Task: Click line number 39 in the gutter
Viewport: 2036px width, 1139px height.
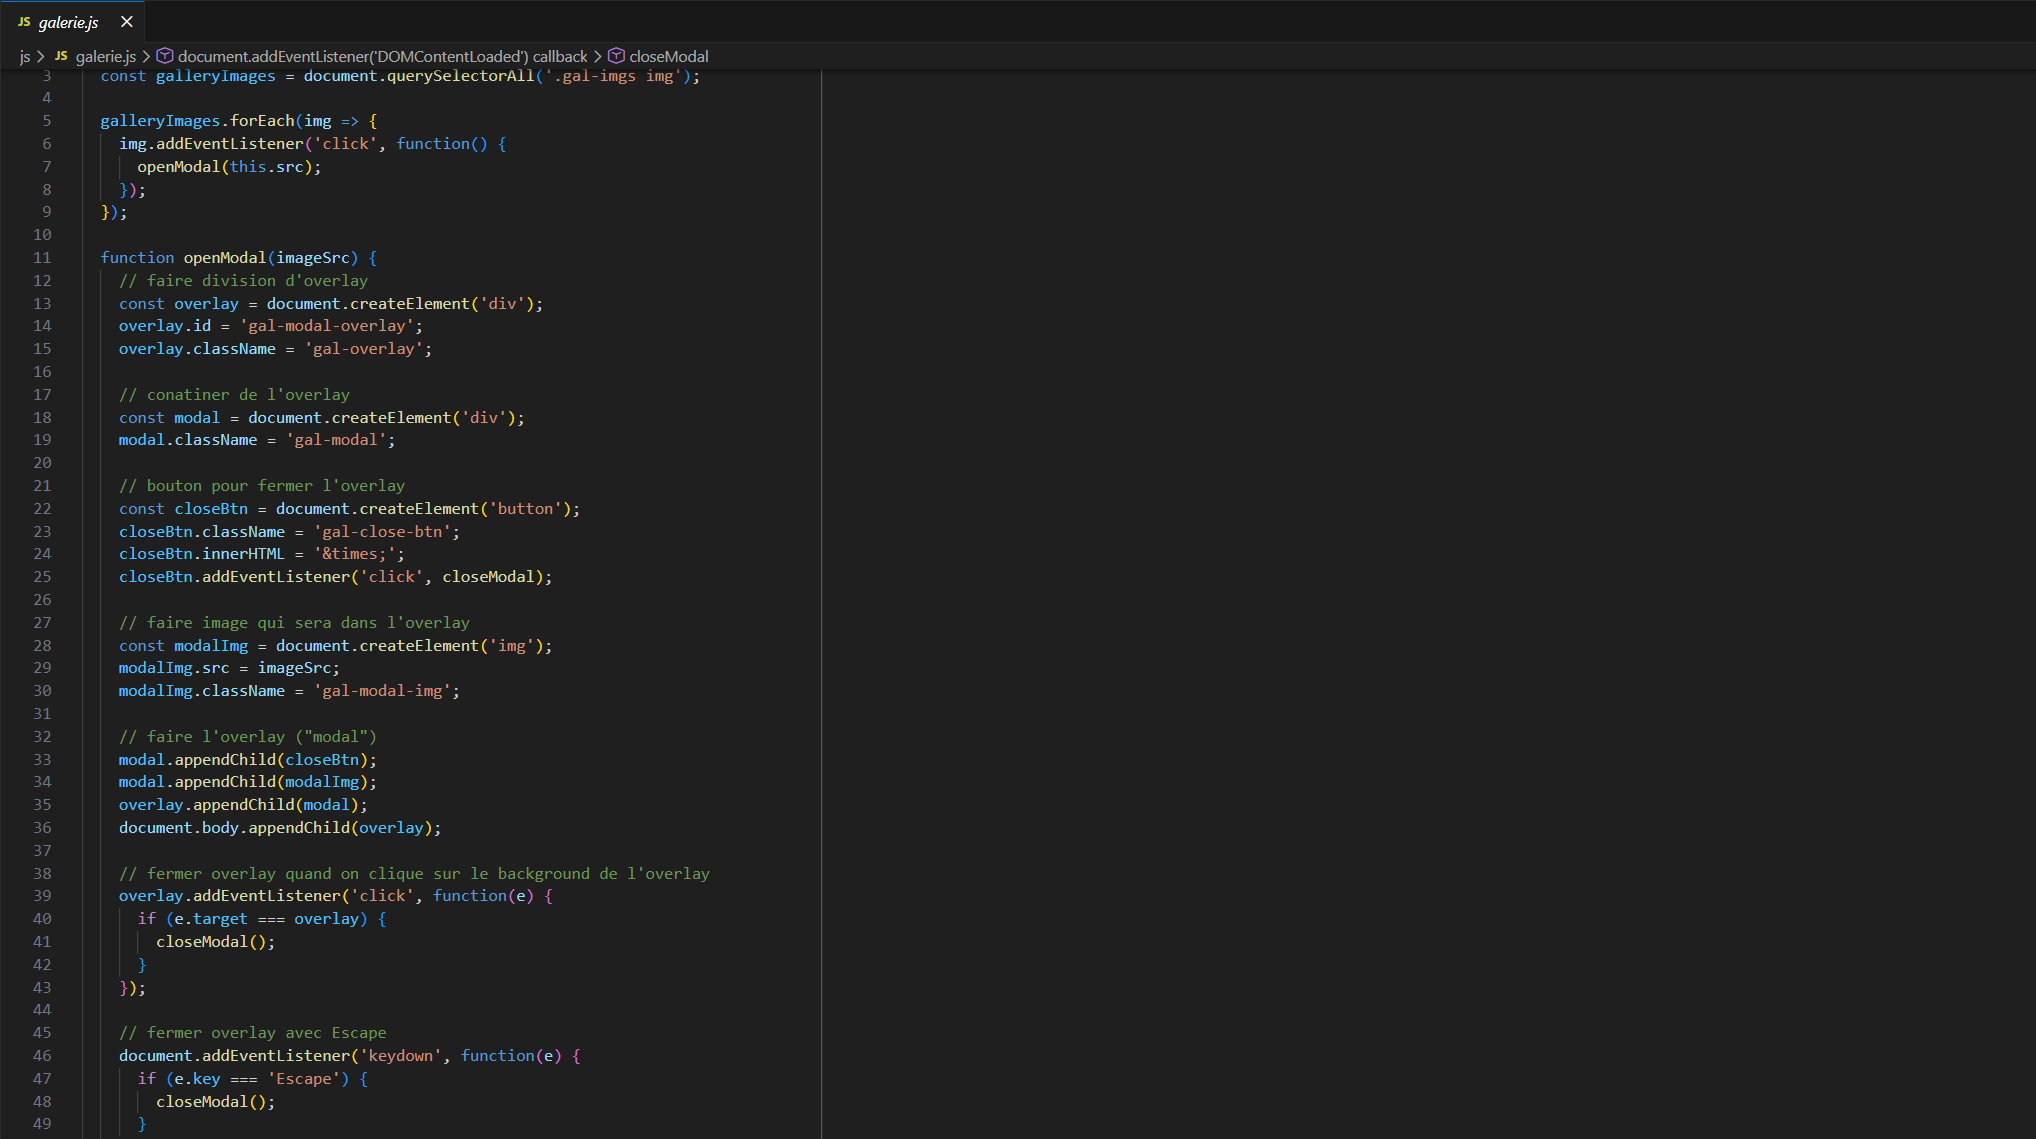Action: pos(42,896)
